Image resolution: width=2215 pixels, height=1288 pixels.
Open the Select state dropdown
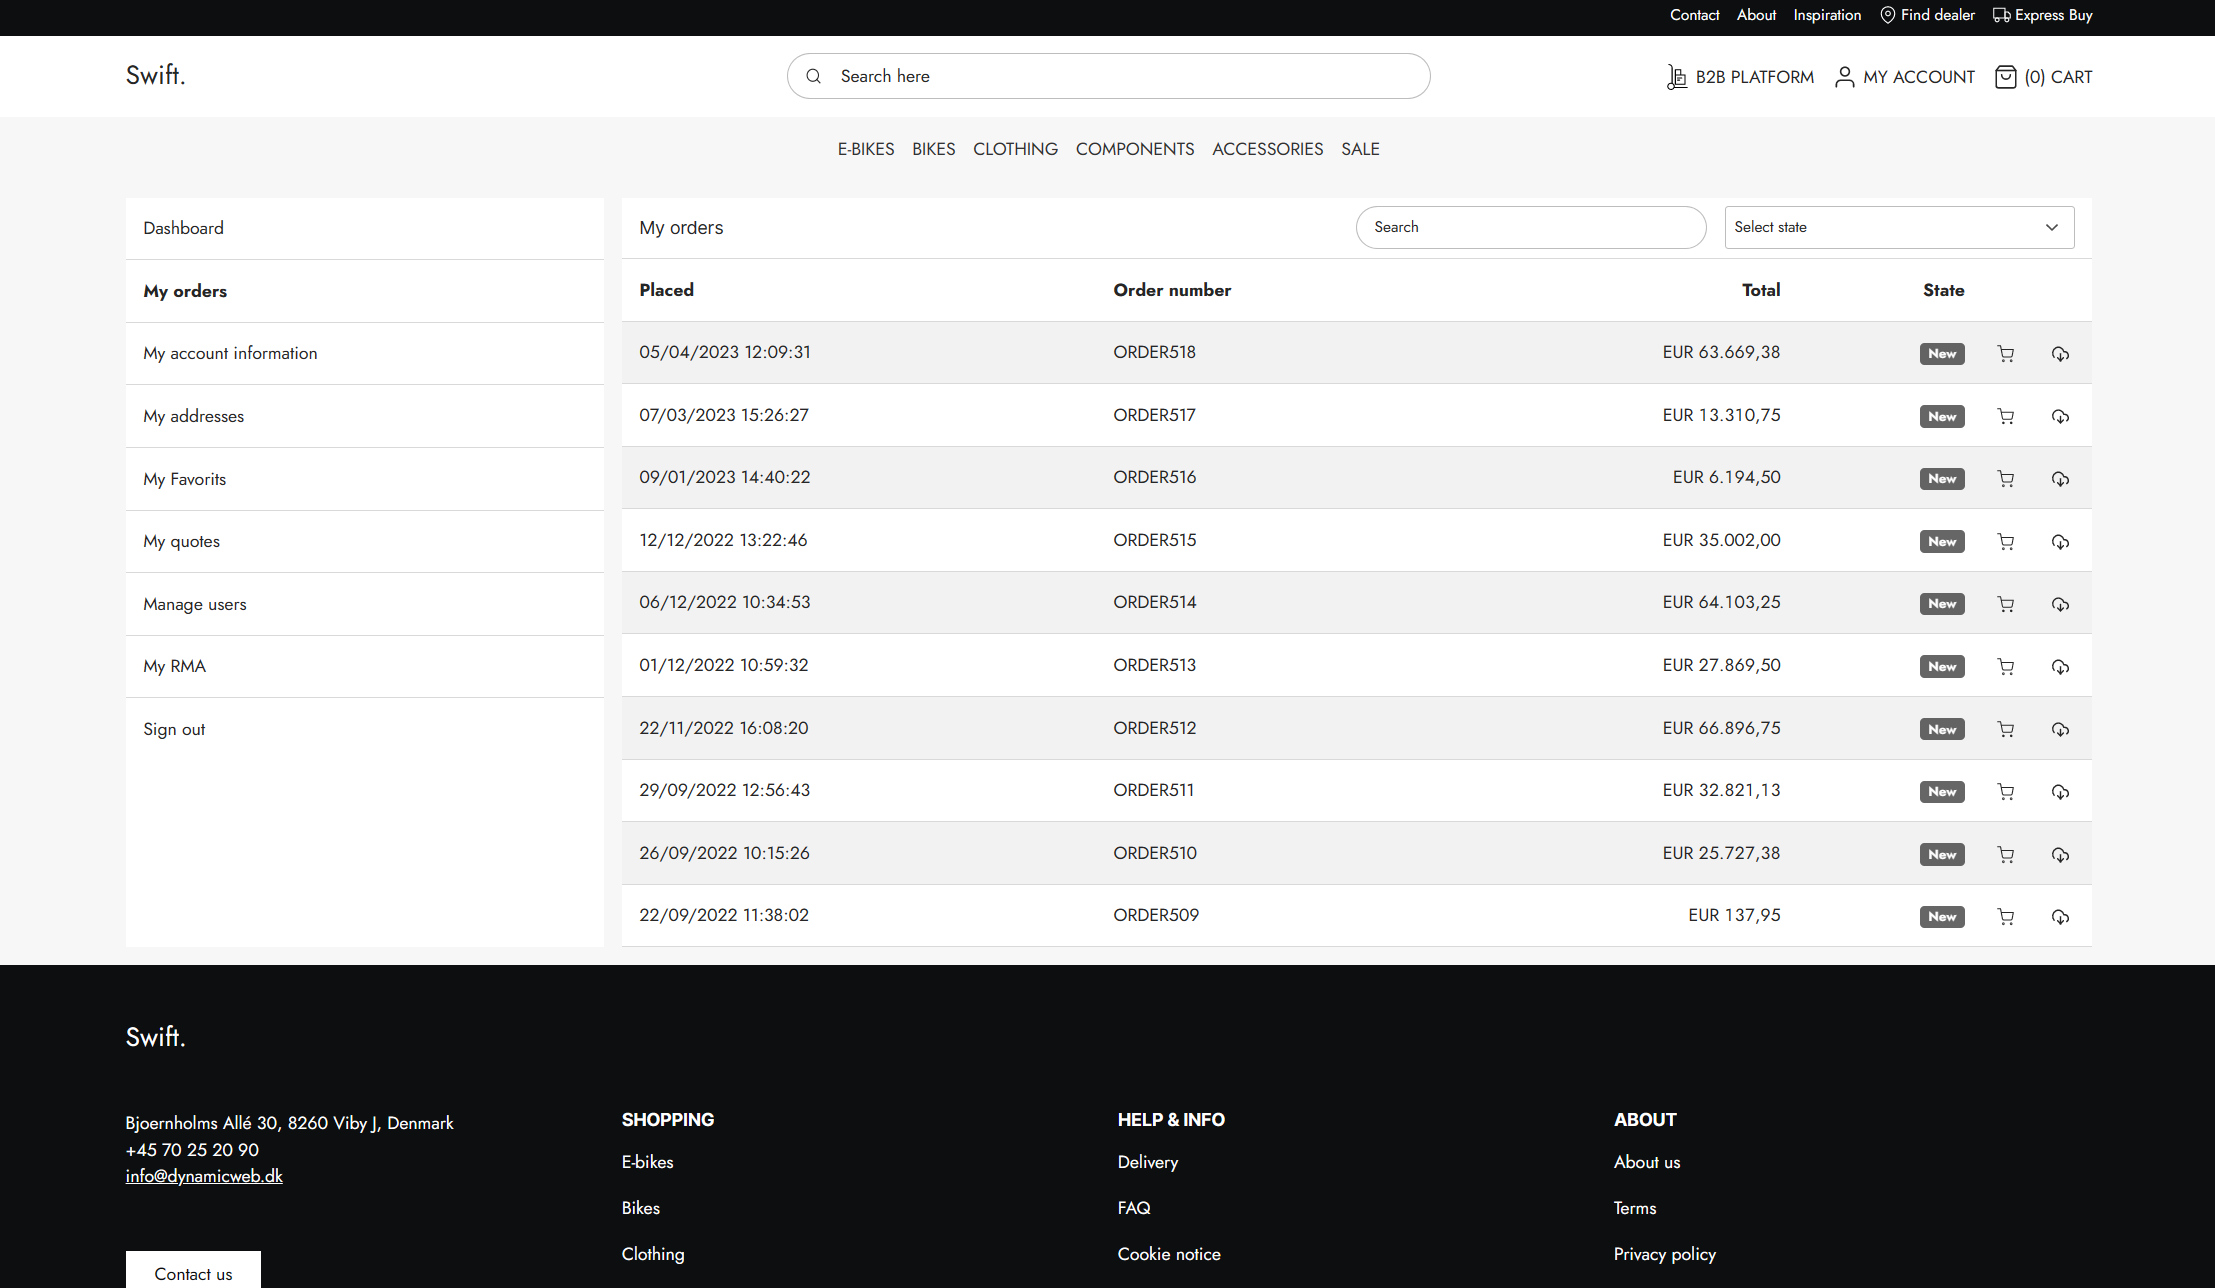pyautogui.click(x=1899, y=228)
